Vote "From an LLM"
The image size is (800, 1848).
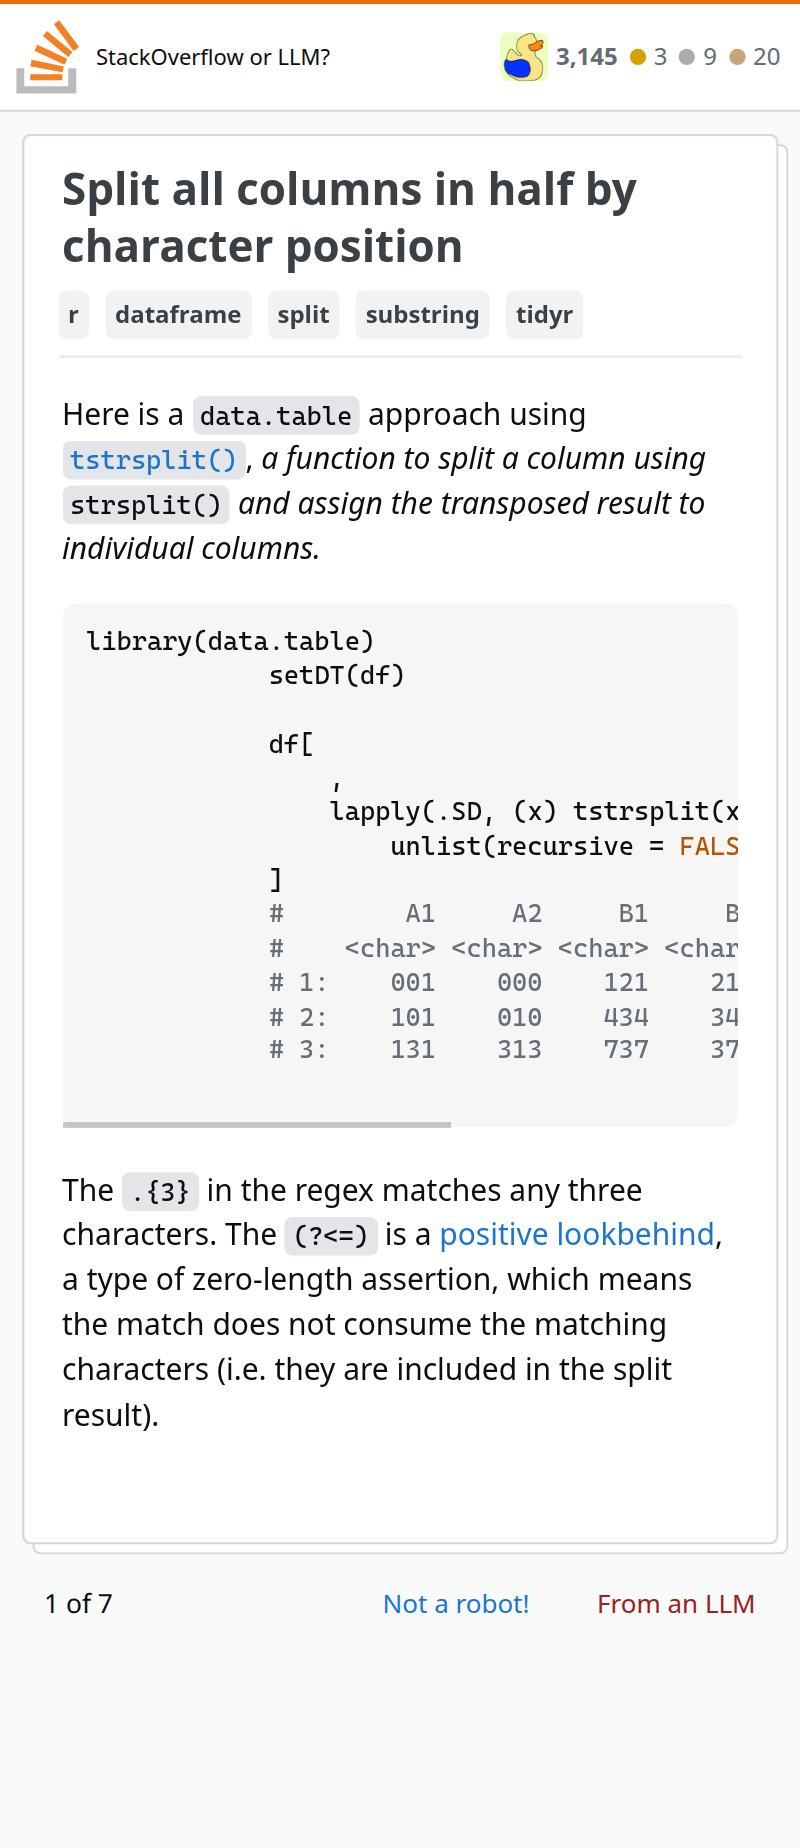[676, 1604]
